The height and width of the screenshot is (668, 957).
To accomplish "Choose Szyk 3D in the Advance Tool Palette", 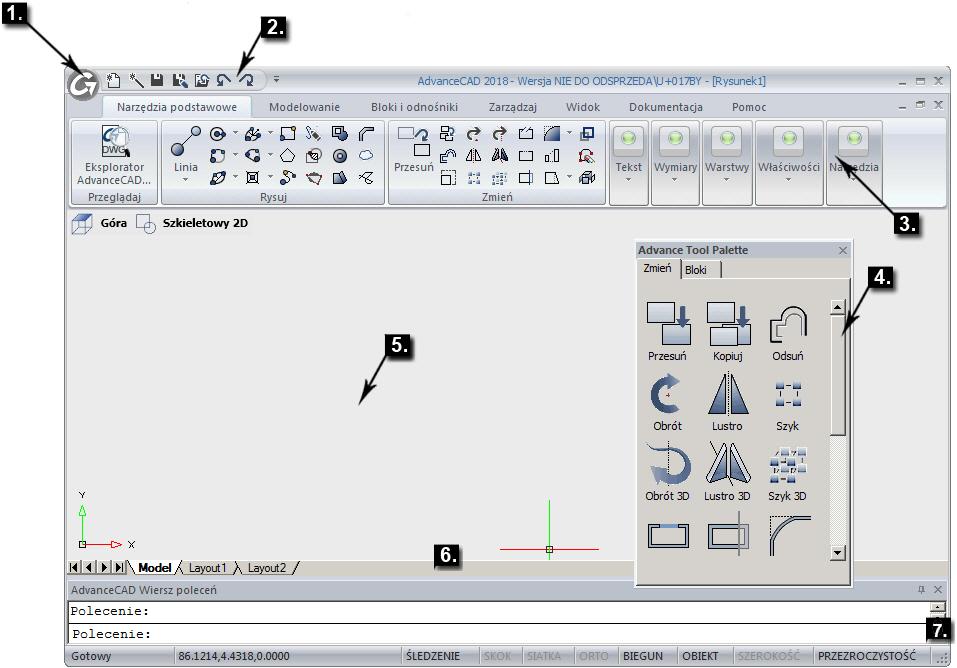I will [787, 473].
